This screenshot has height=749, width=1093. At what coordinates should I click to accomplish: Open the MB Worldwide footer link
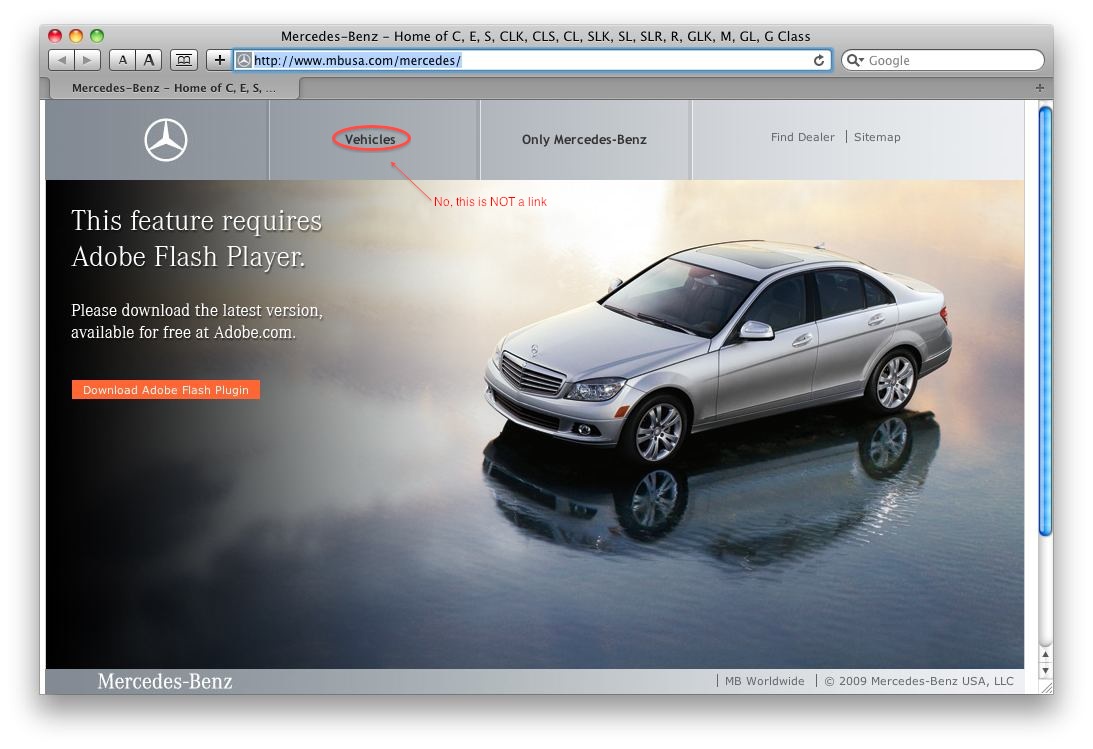(765, 681)
